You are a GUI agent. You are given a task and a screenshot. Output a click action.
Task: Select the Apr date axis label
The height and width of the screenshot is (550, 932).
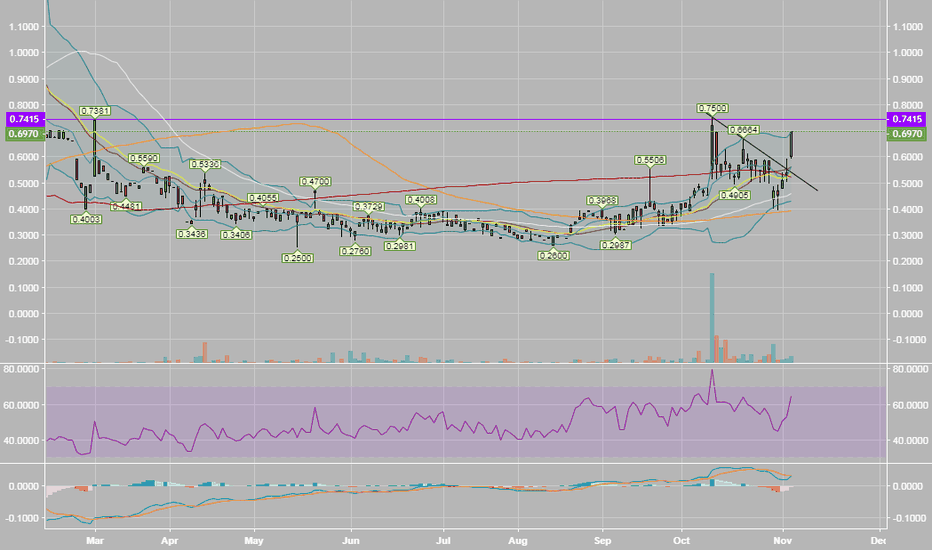(169, 540)
